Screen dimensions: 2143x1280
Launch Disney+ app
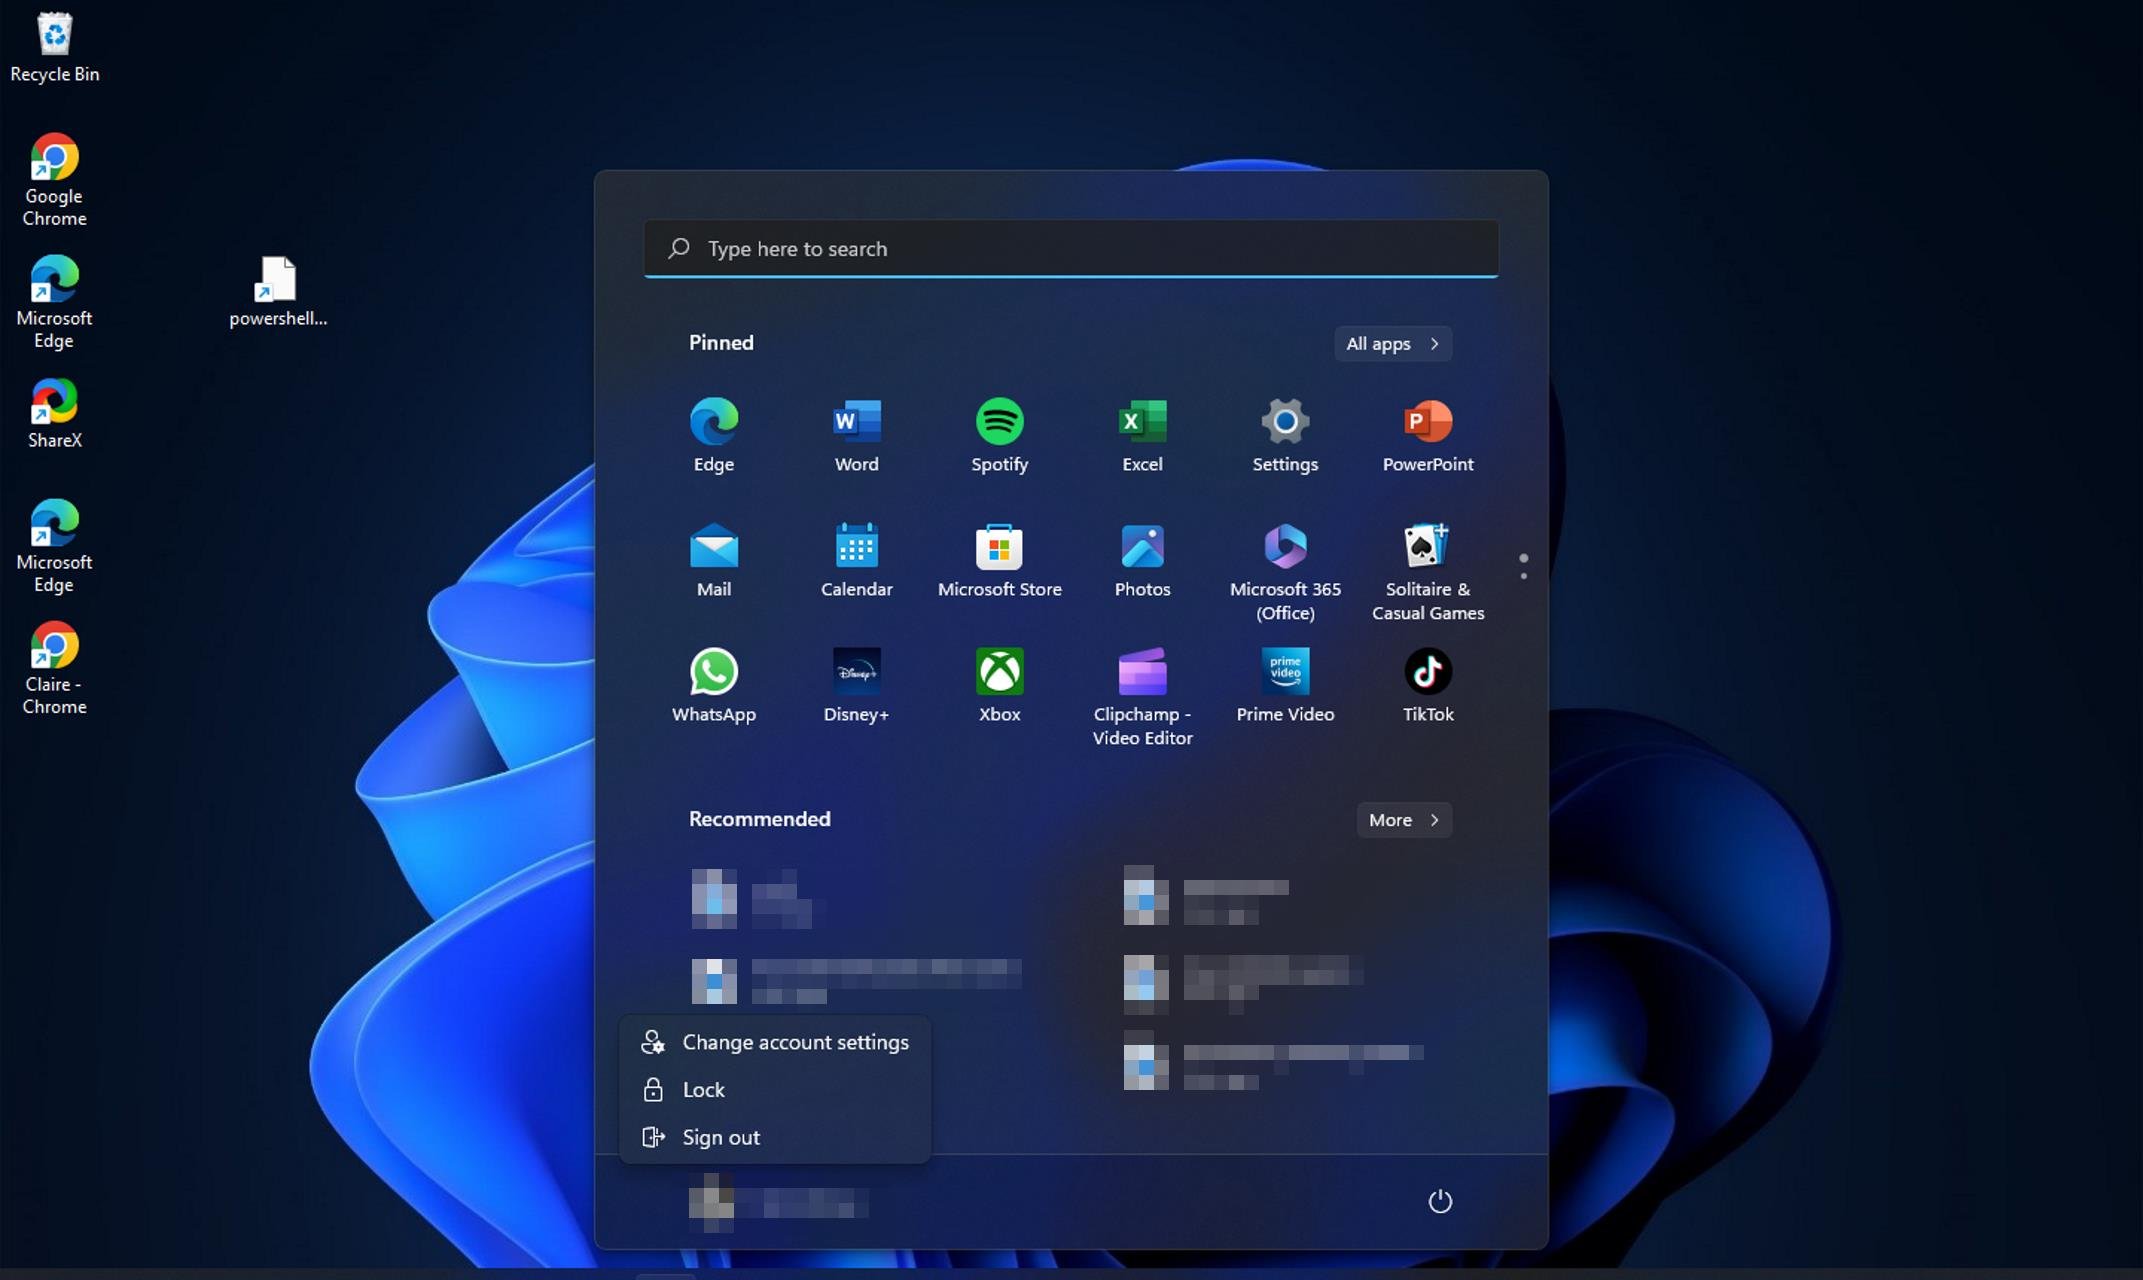pos(856,685)
